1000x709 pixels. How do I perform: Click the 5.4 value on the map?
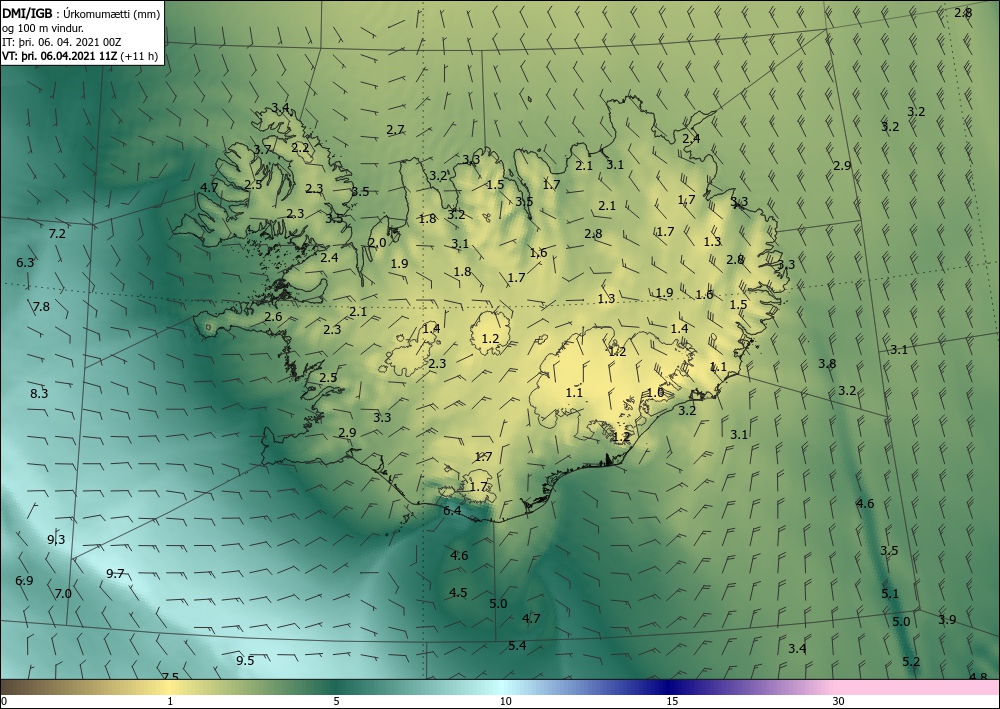(517, 646)
